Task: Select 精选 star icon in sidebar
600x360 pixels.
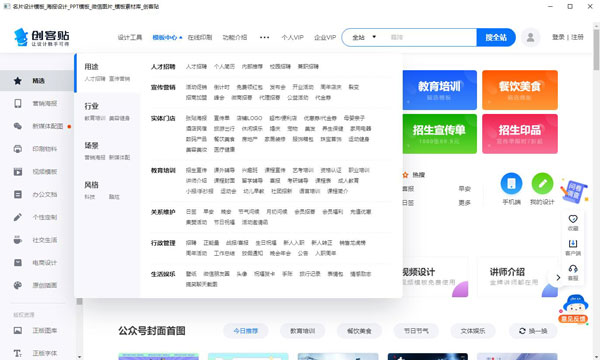Action: pyautogui.click(x=18, y=81)
